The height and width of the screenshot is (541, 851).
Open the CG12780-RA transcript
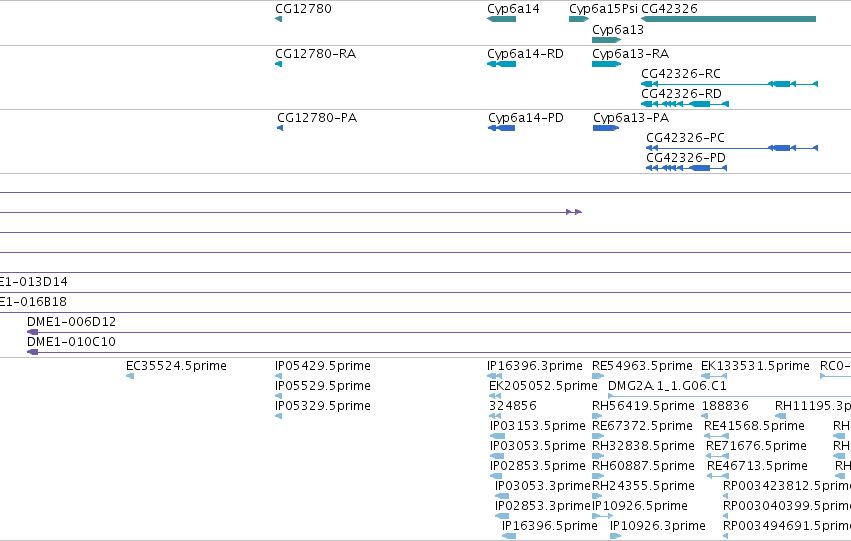pos(278,64)
